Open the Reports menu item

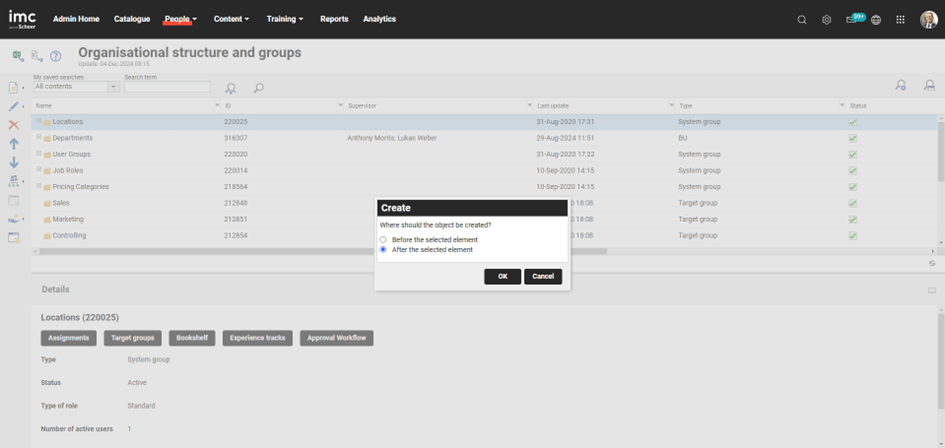pos(334,19)
